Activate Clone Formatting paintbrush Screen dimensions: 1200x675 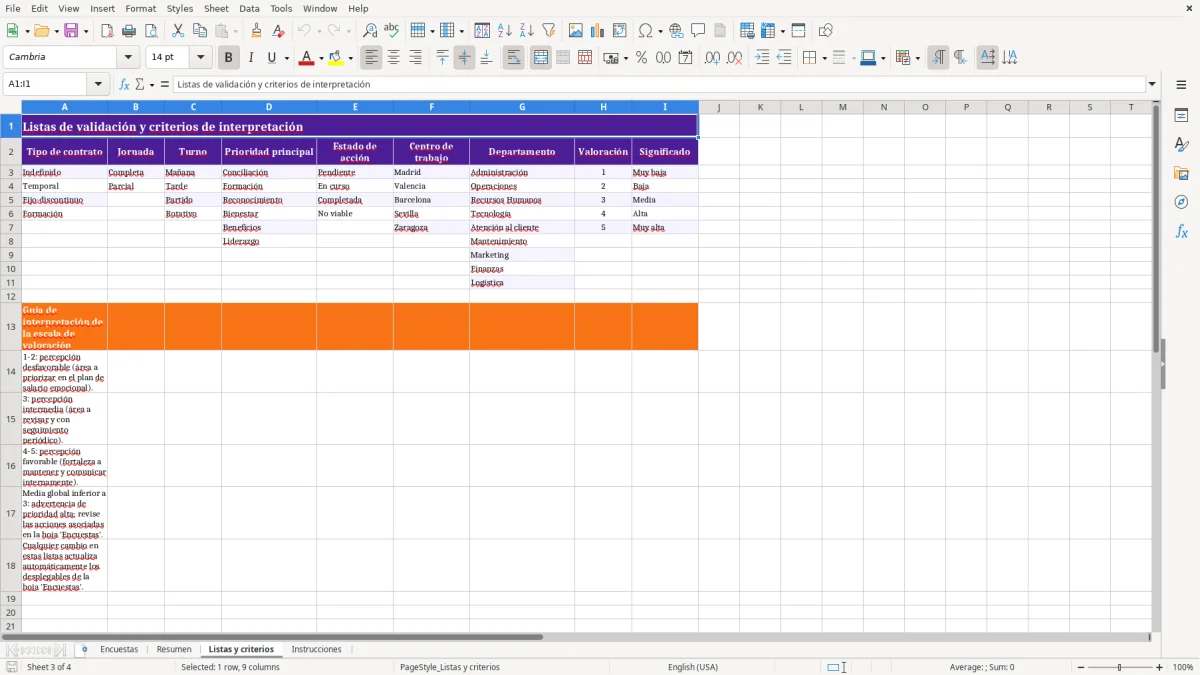[256, 31]
